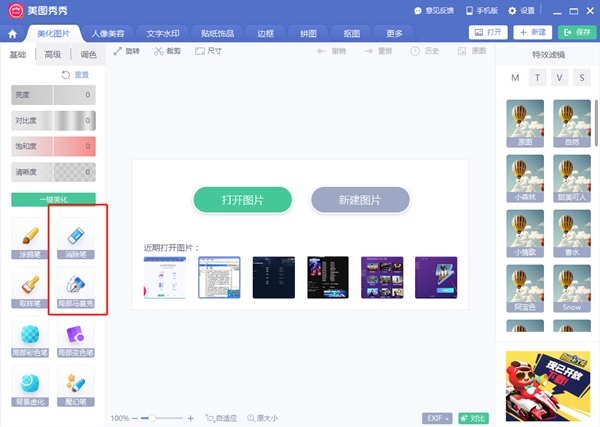
Task: Open recent image with blue highlighted border
Action: (x=219, y=277)
